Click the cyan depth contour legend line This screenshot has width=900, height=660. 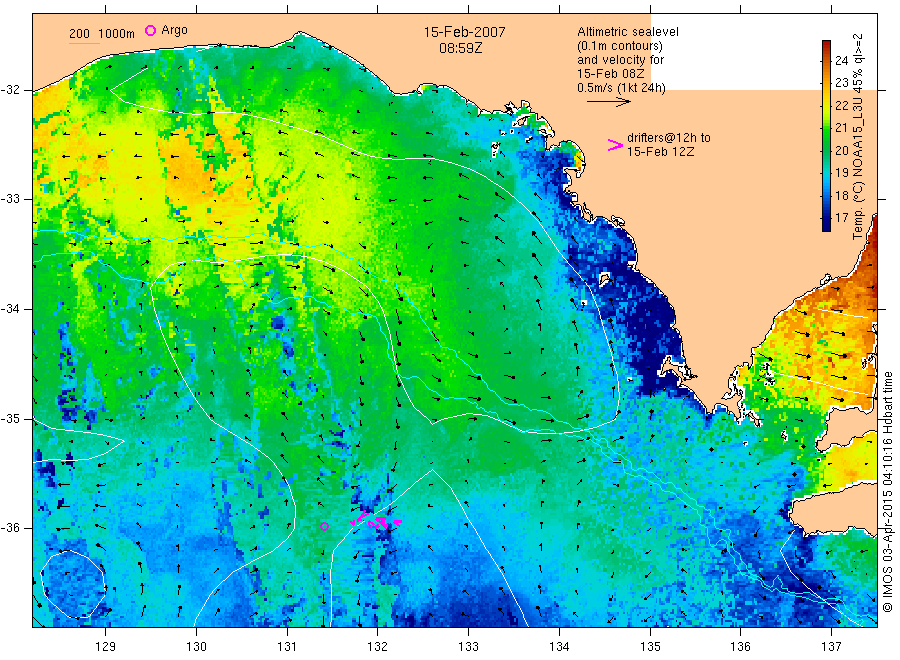84,43
